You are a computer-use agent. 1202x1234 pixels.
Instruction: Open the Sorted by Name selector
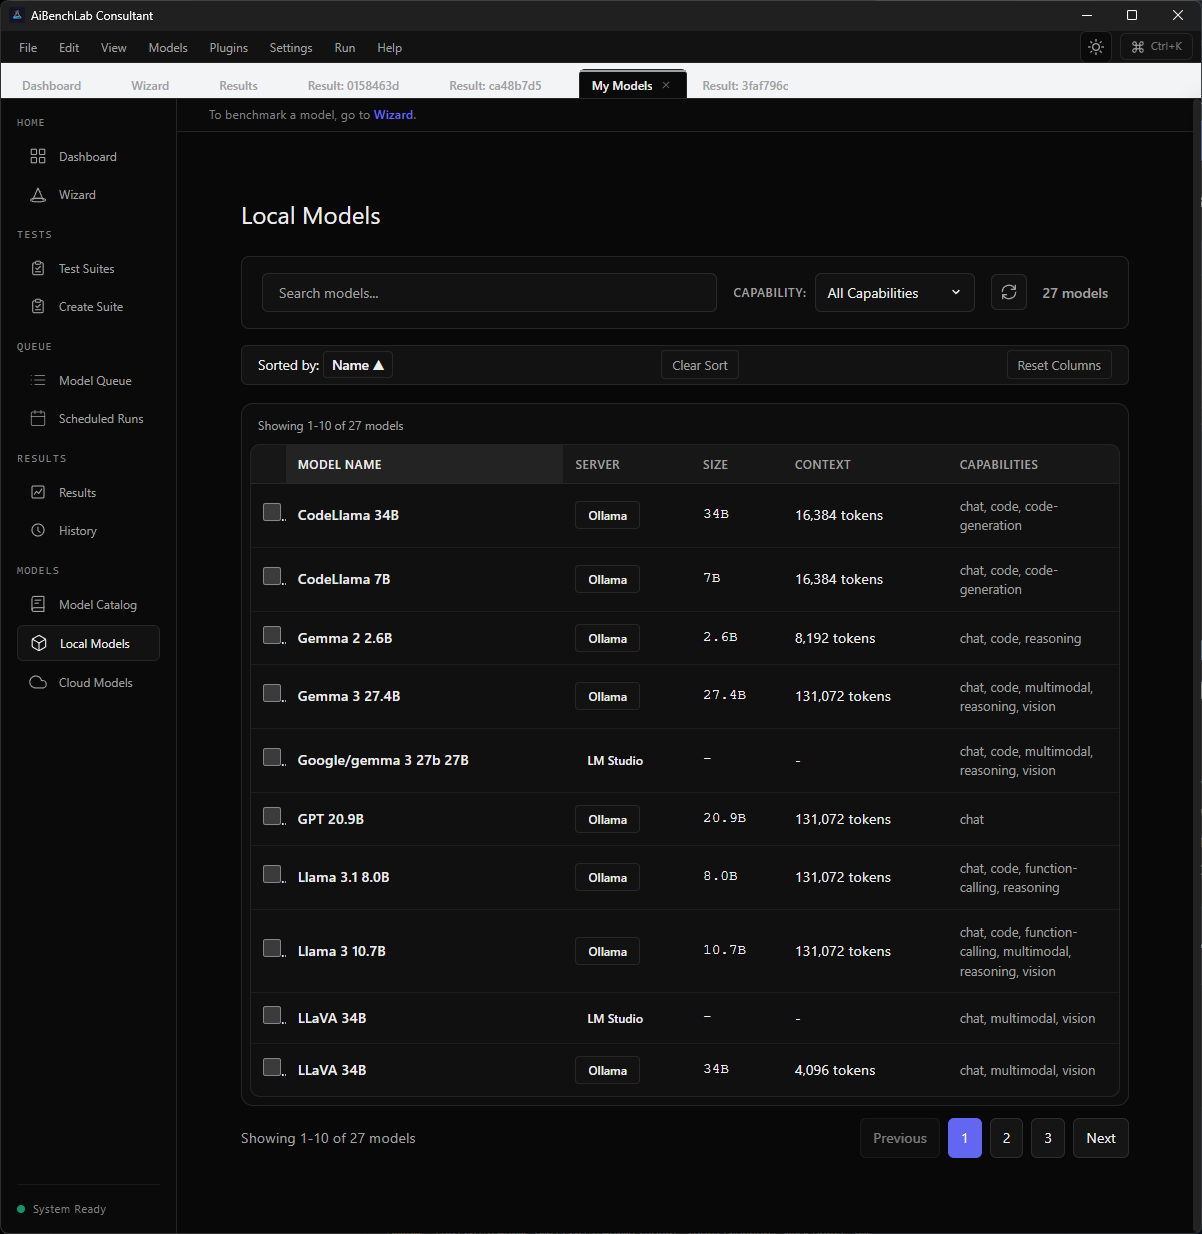click(357, 365)
